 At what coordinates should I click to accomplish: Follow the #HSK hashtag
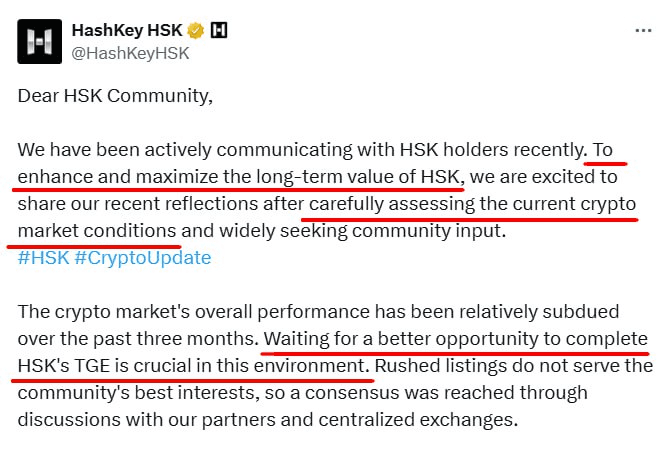pyautogui.click(x=43, y=258)
